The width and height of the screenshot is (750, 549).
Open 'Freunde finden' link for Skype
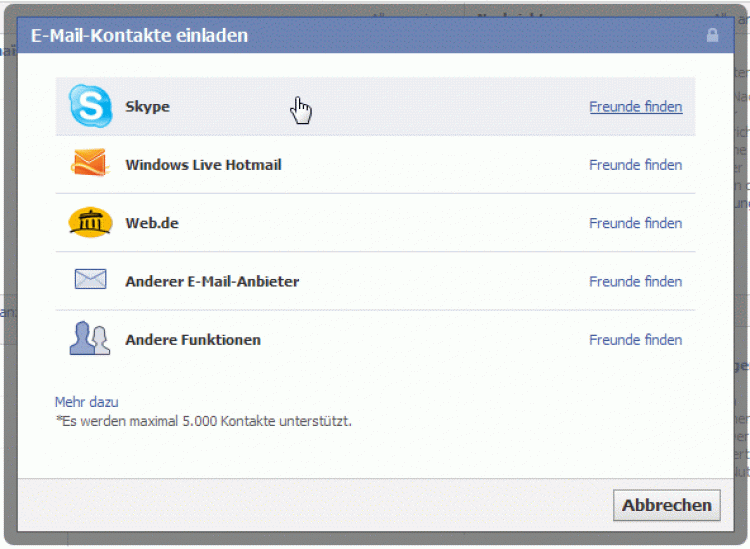(635, 107)
